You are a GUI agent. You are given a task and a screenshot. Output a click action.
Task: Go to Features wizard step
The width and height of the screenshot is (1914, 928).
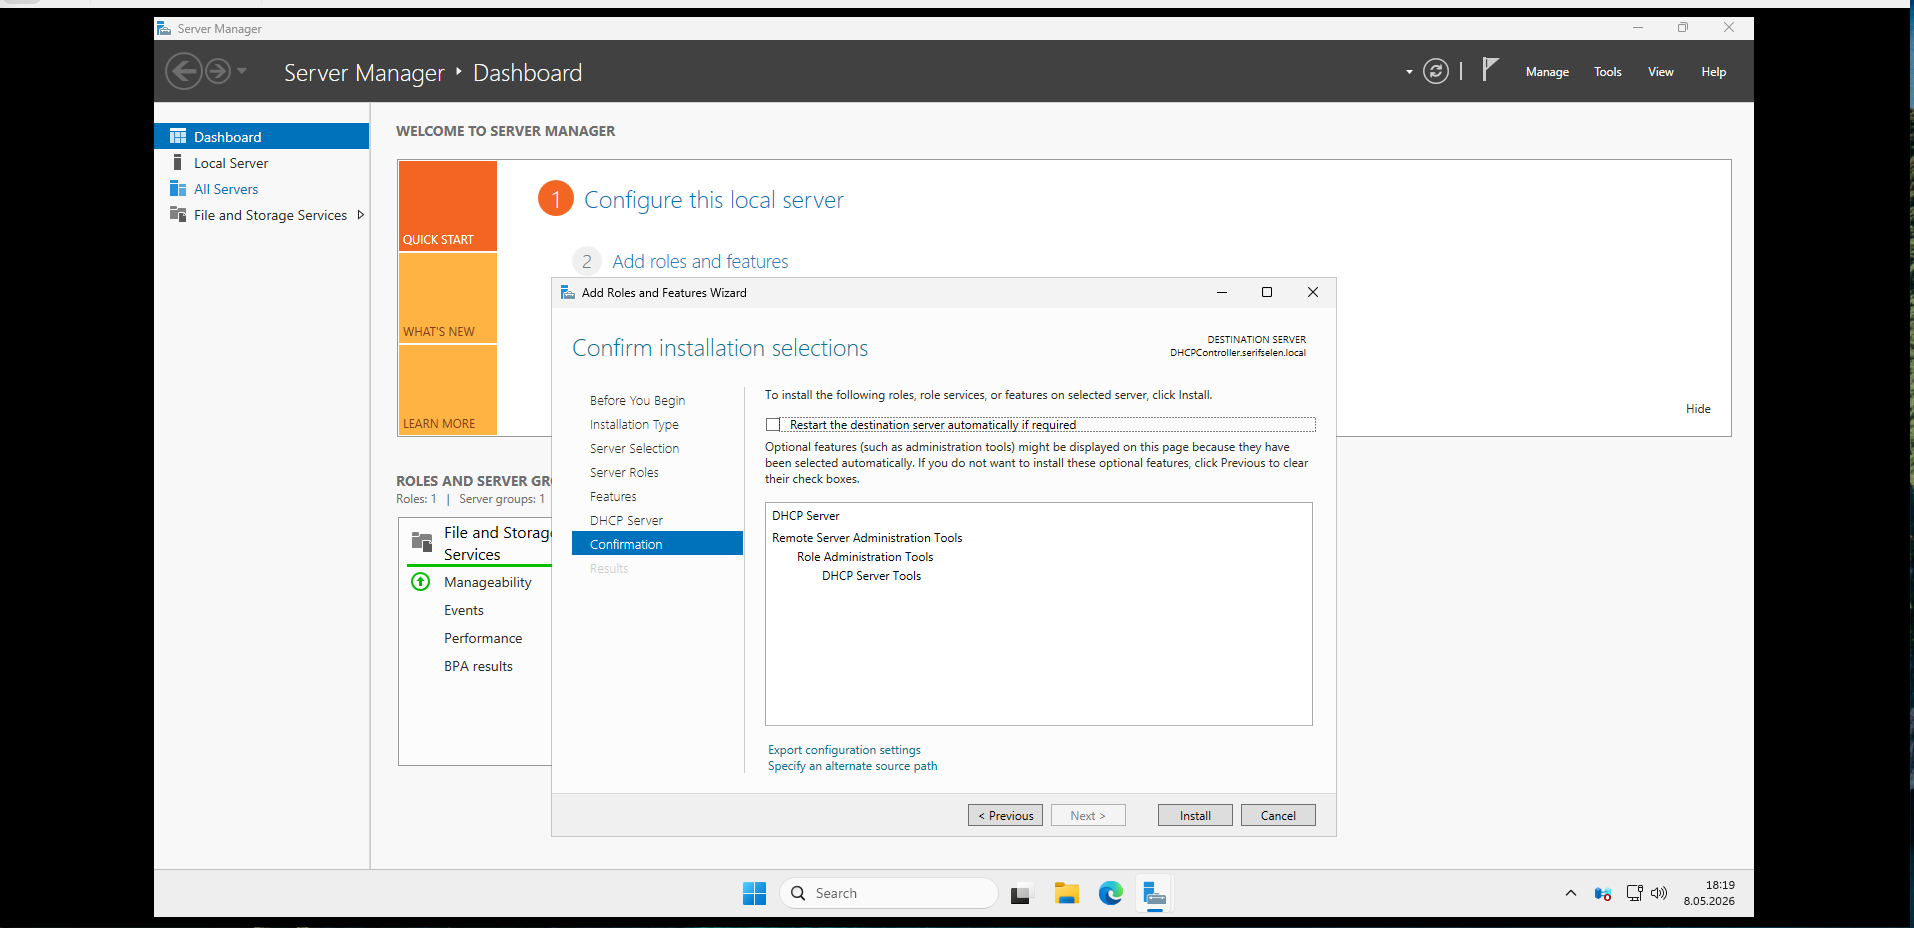(613, 496)
